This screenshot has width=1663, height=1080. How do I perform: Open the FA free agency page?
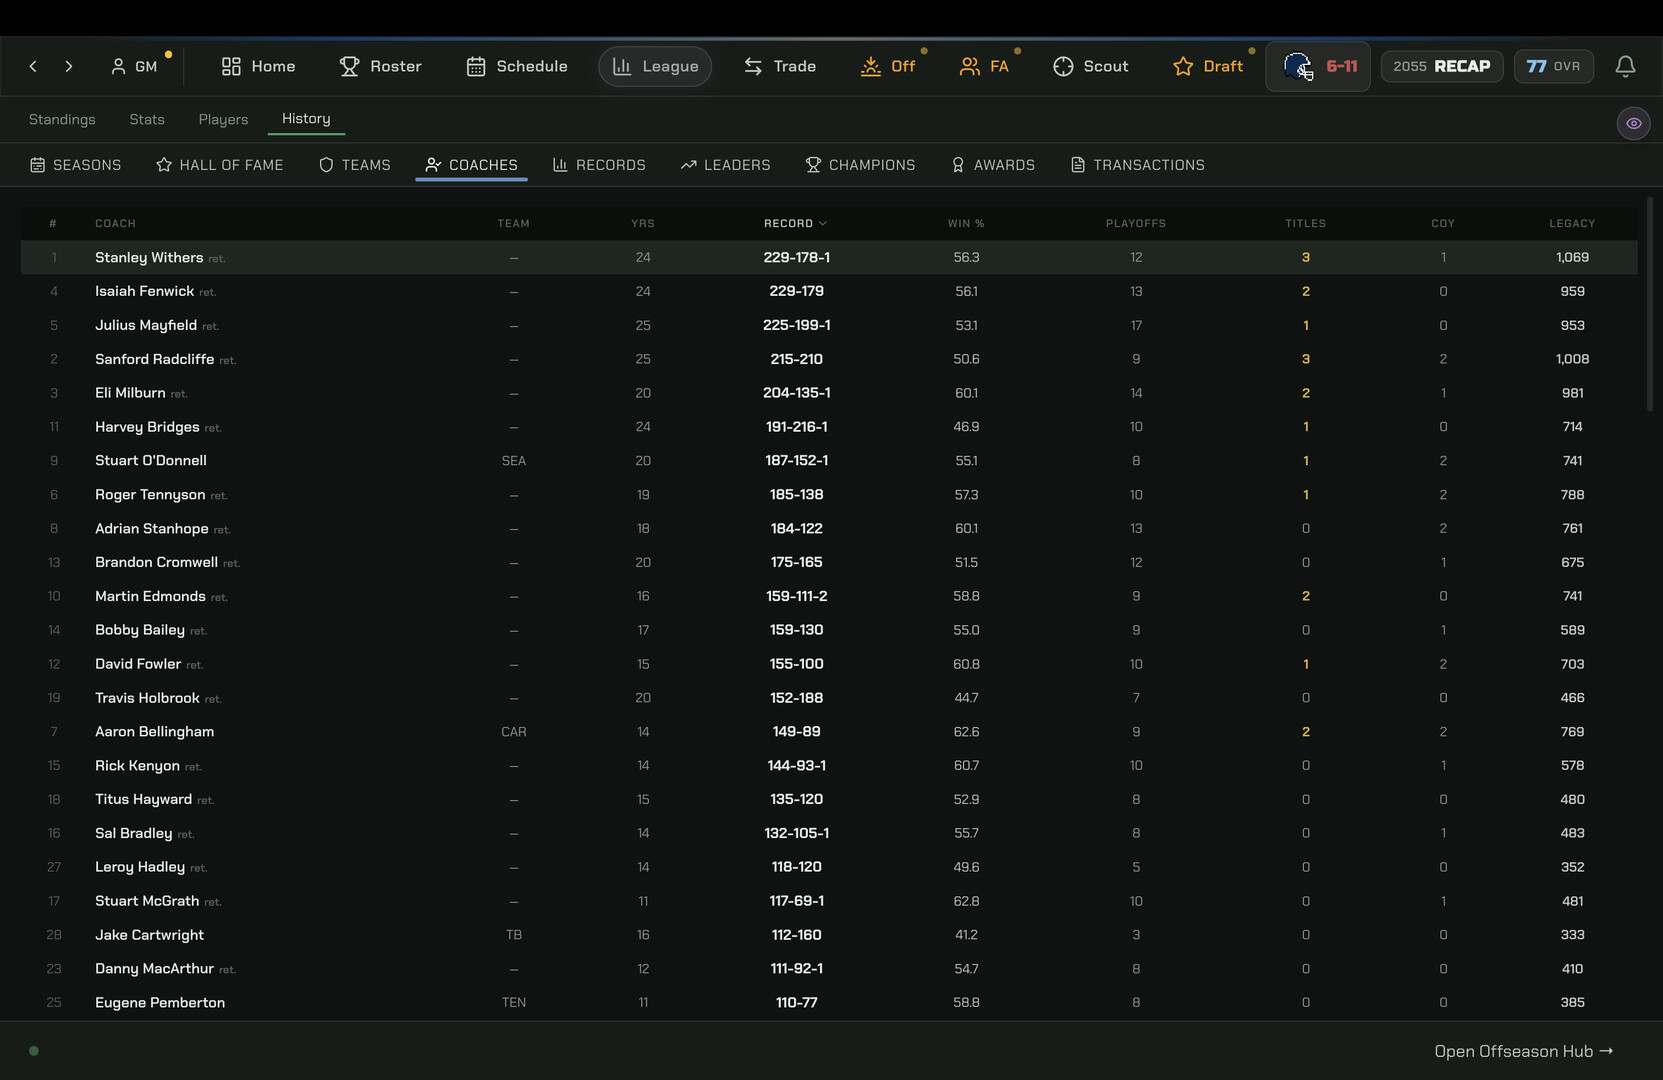click(x=984, y=66)
